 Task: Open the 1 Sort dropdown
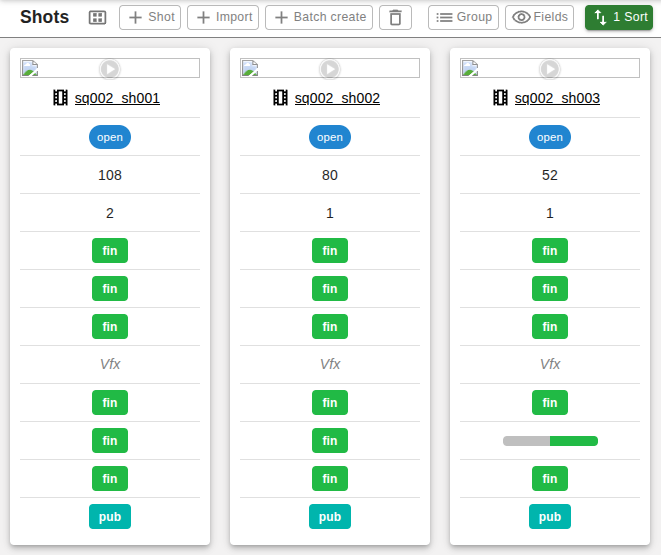tap(619, 17)
